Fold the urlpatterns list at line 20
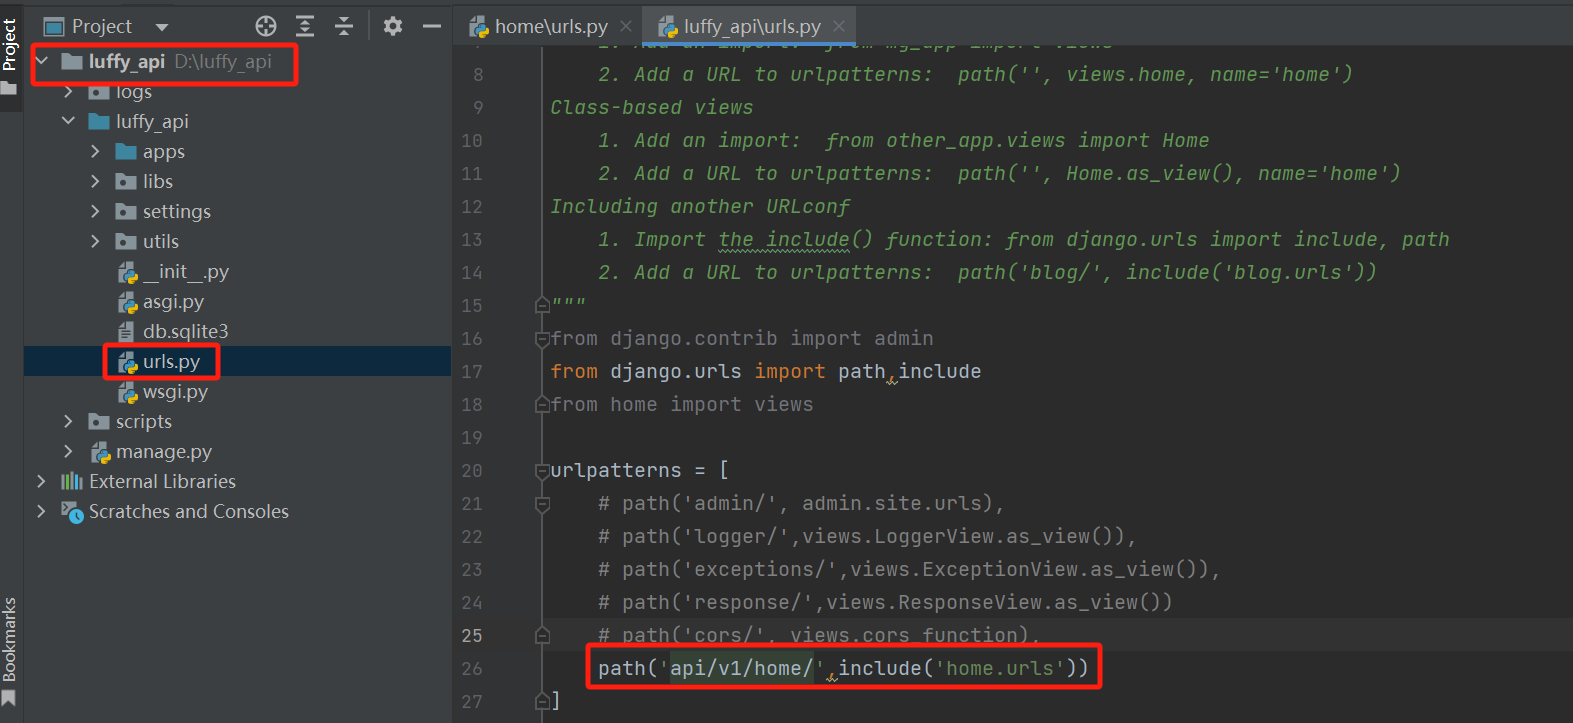 click(x=542, y=470)
